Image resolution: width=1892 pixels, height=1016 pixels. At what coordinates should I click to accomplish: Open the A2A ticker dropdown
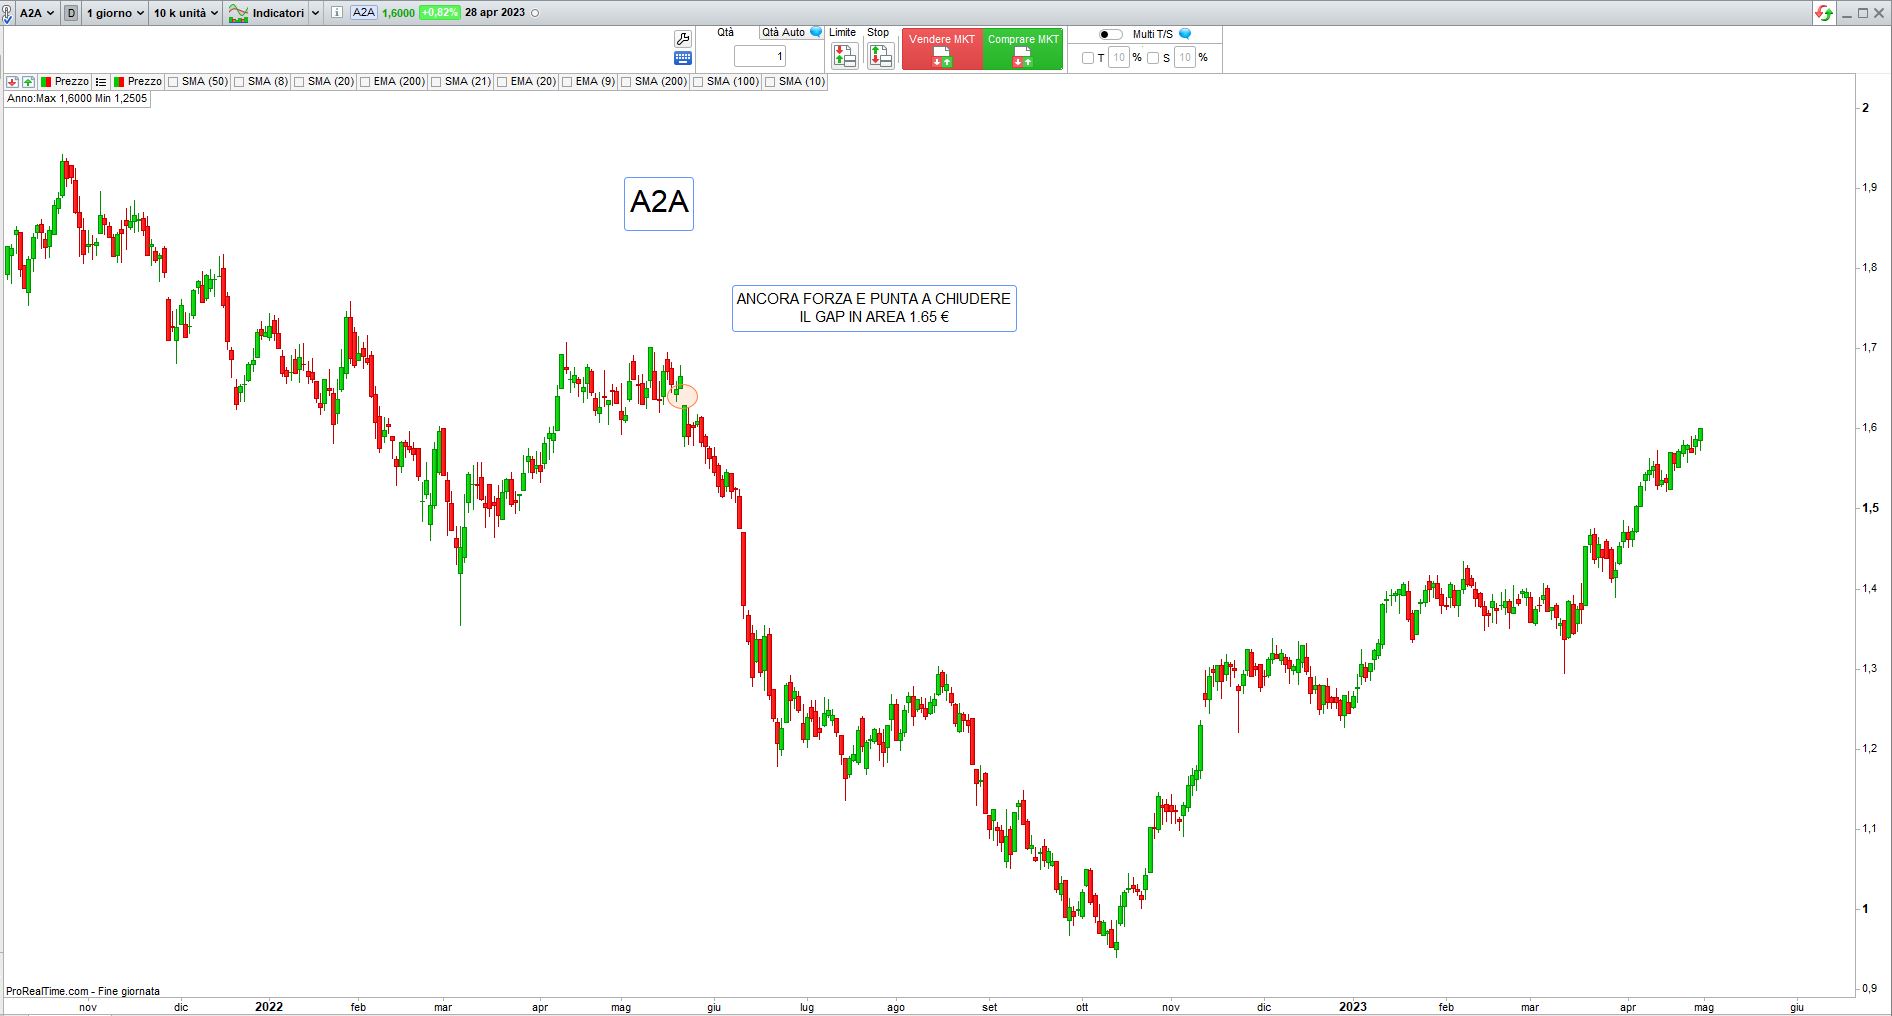coord(37,13)
